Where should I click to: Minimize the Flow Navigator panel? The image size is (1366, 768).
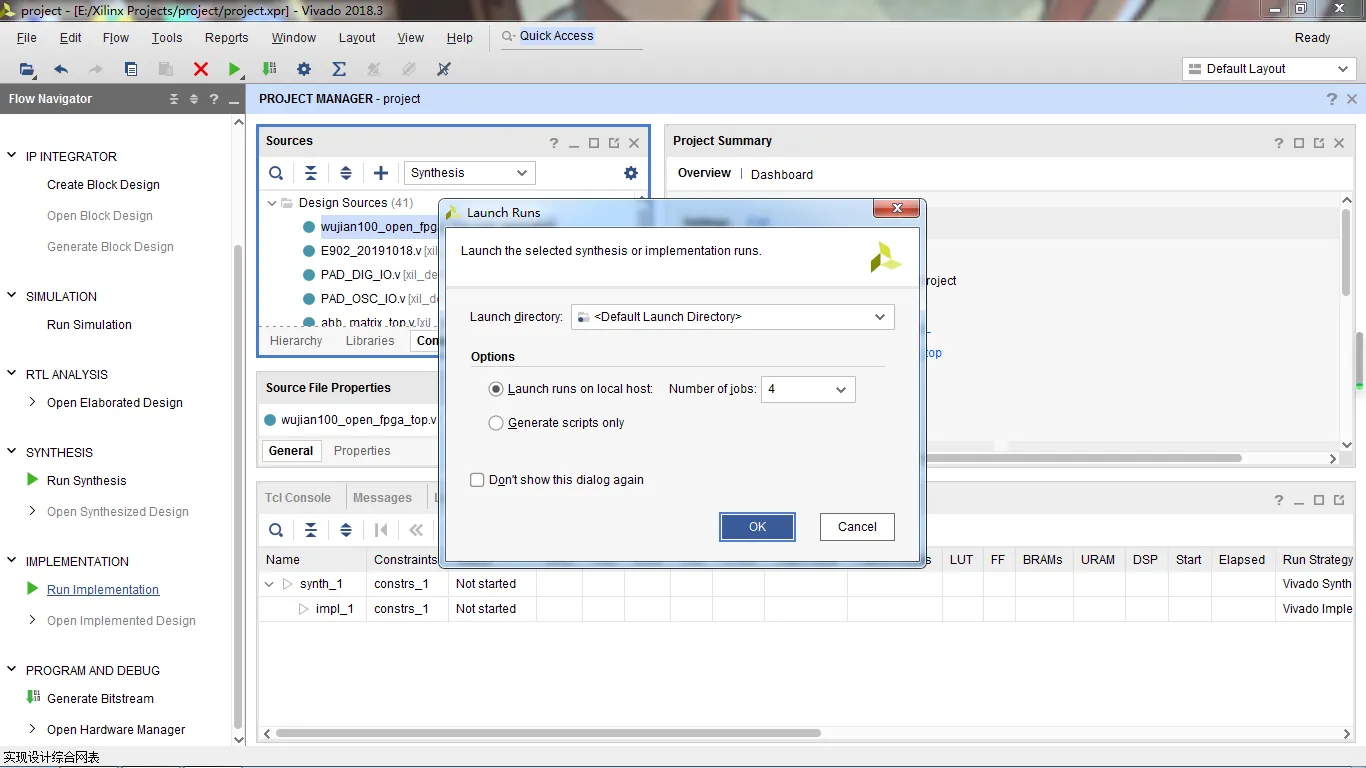[234, 99]
